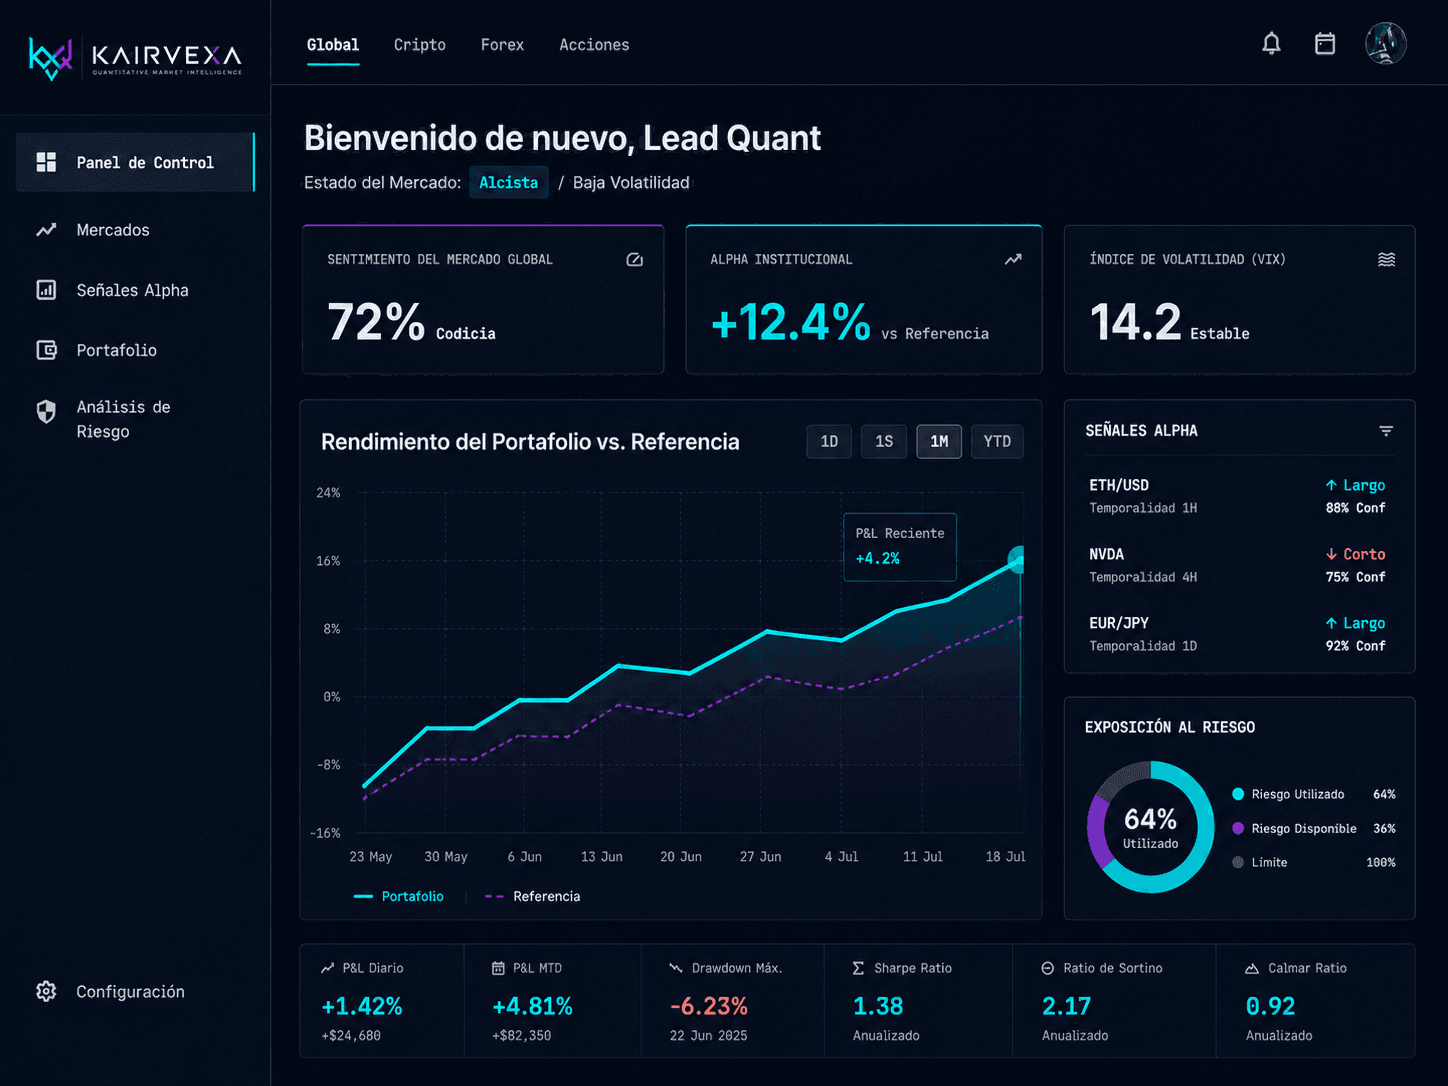The width and height of the screenshot is (1448, 1086).
Task: Click the Análisis de Riesgo shield icon
Action: click(46, 412)
